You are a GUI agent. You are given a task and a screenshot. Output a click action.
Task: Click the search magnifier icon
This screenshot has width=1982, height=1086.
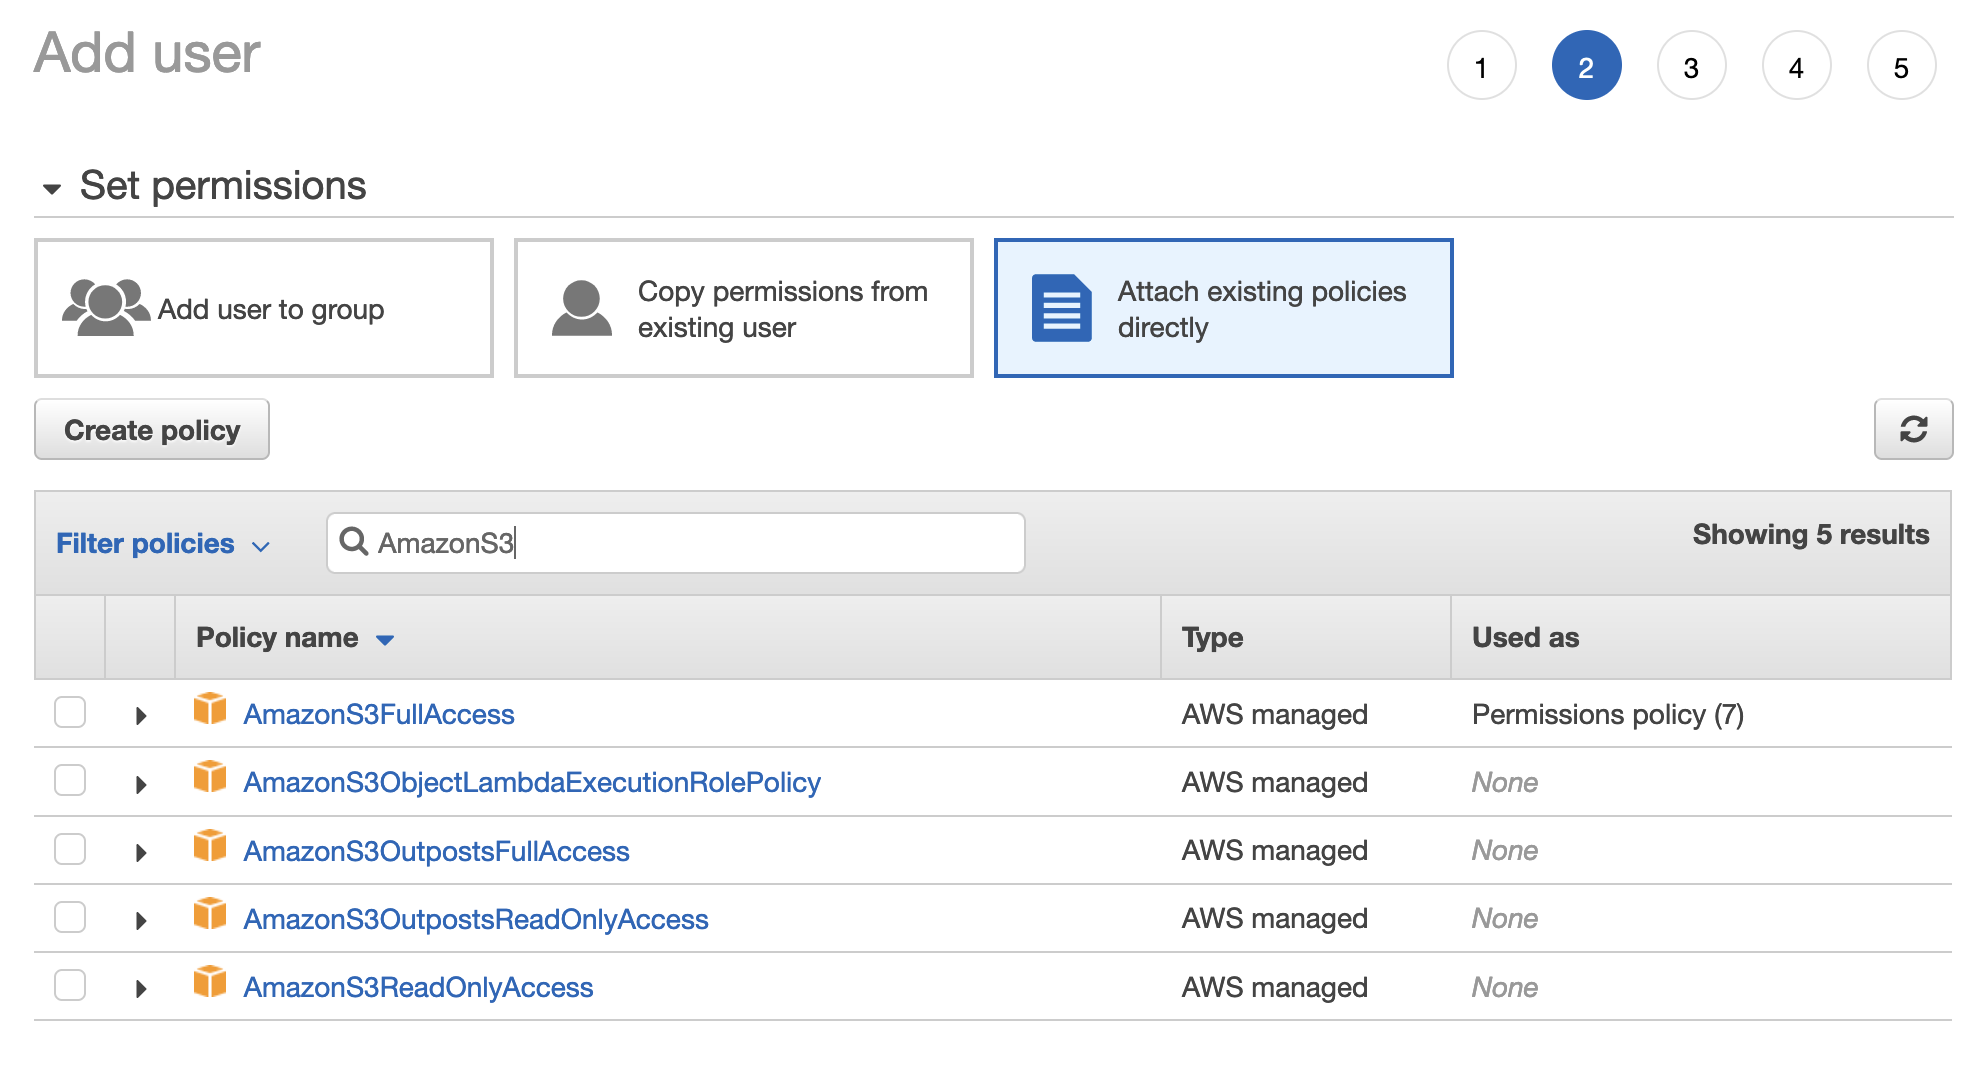353,541
